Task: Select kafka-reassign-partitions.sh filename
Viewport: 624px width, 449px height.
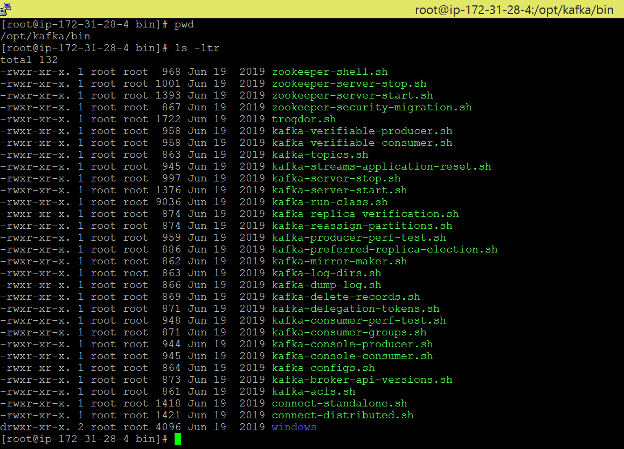Action: [362, 226]
